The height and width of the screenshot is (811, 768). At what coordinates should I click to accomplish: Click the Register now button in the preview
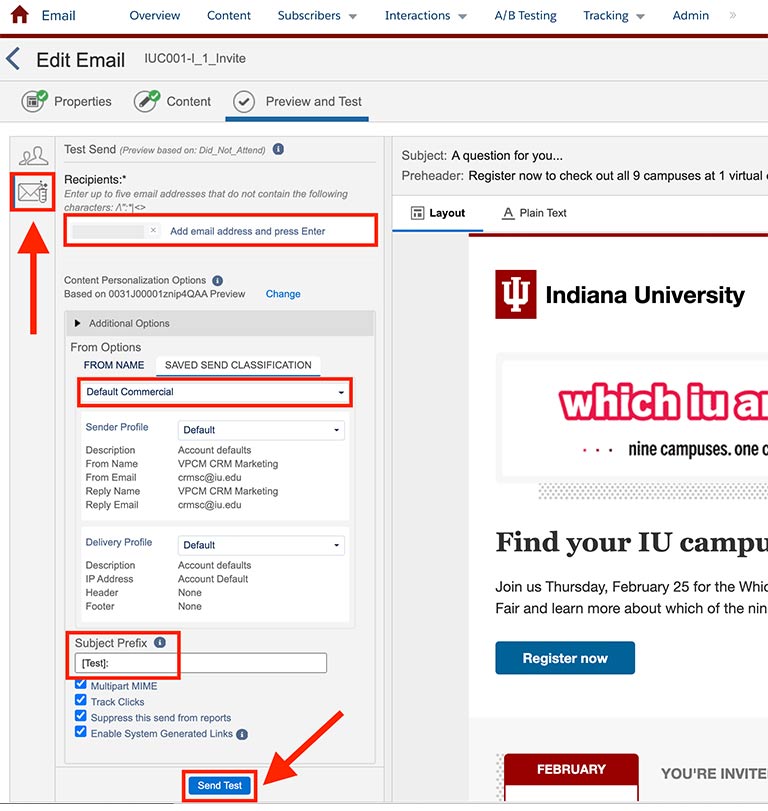[565, 658]
